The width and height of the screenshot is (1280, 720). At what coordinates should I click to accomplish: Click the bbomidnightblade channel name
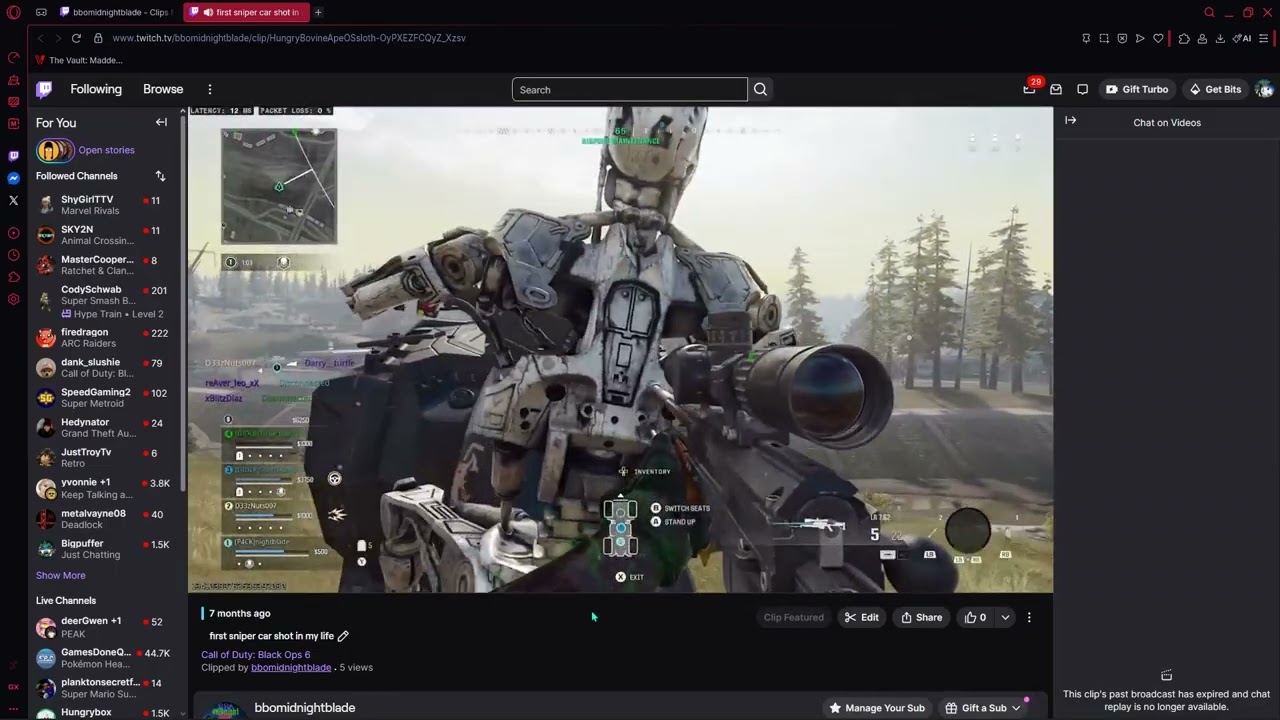(x=305, y=708)
